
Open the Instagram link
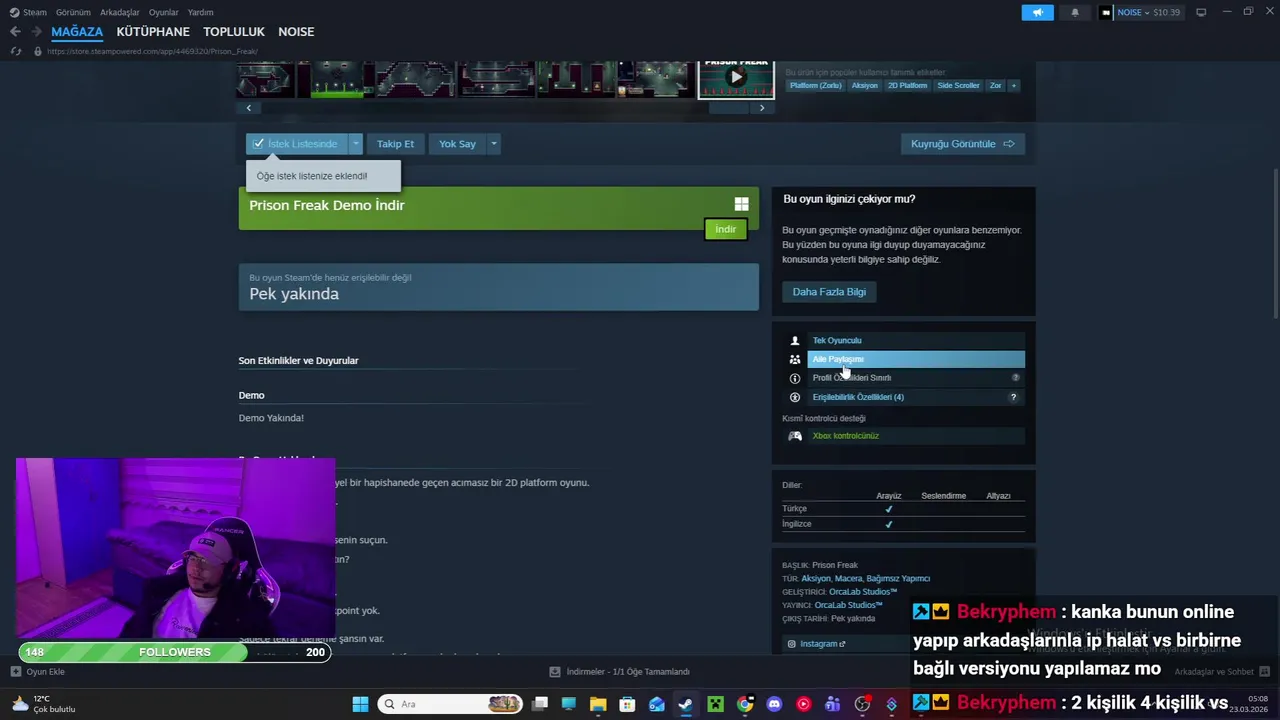[818, 644]
